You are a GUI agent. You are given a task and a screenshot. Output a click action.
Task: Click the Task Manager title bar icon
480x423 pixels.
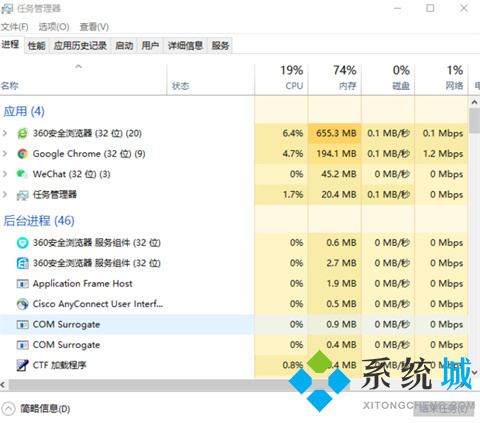pyautogui.click(x=7, y=9)
